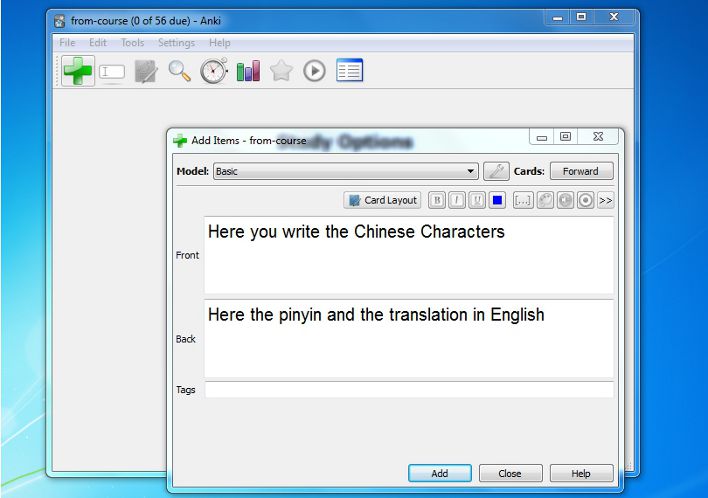Click the text field icon in main toolbar

112,71
